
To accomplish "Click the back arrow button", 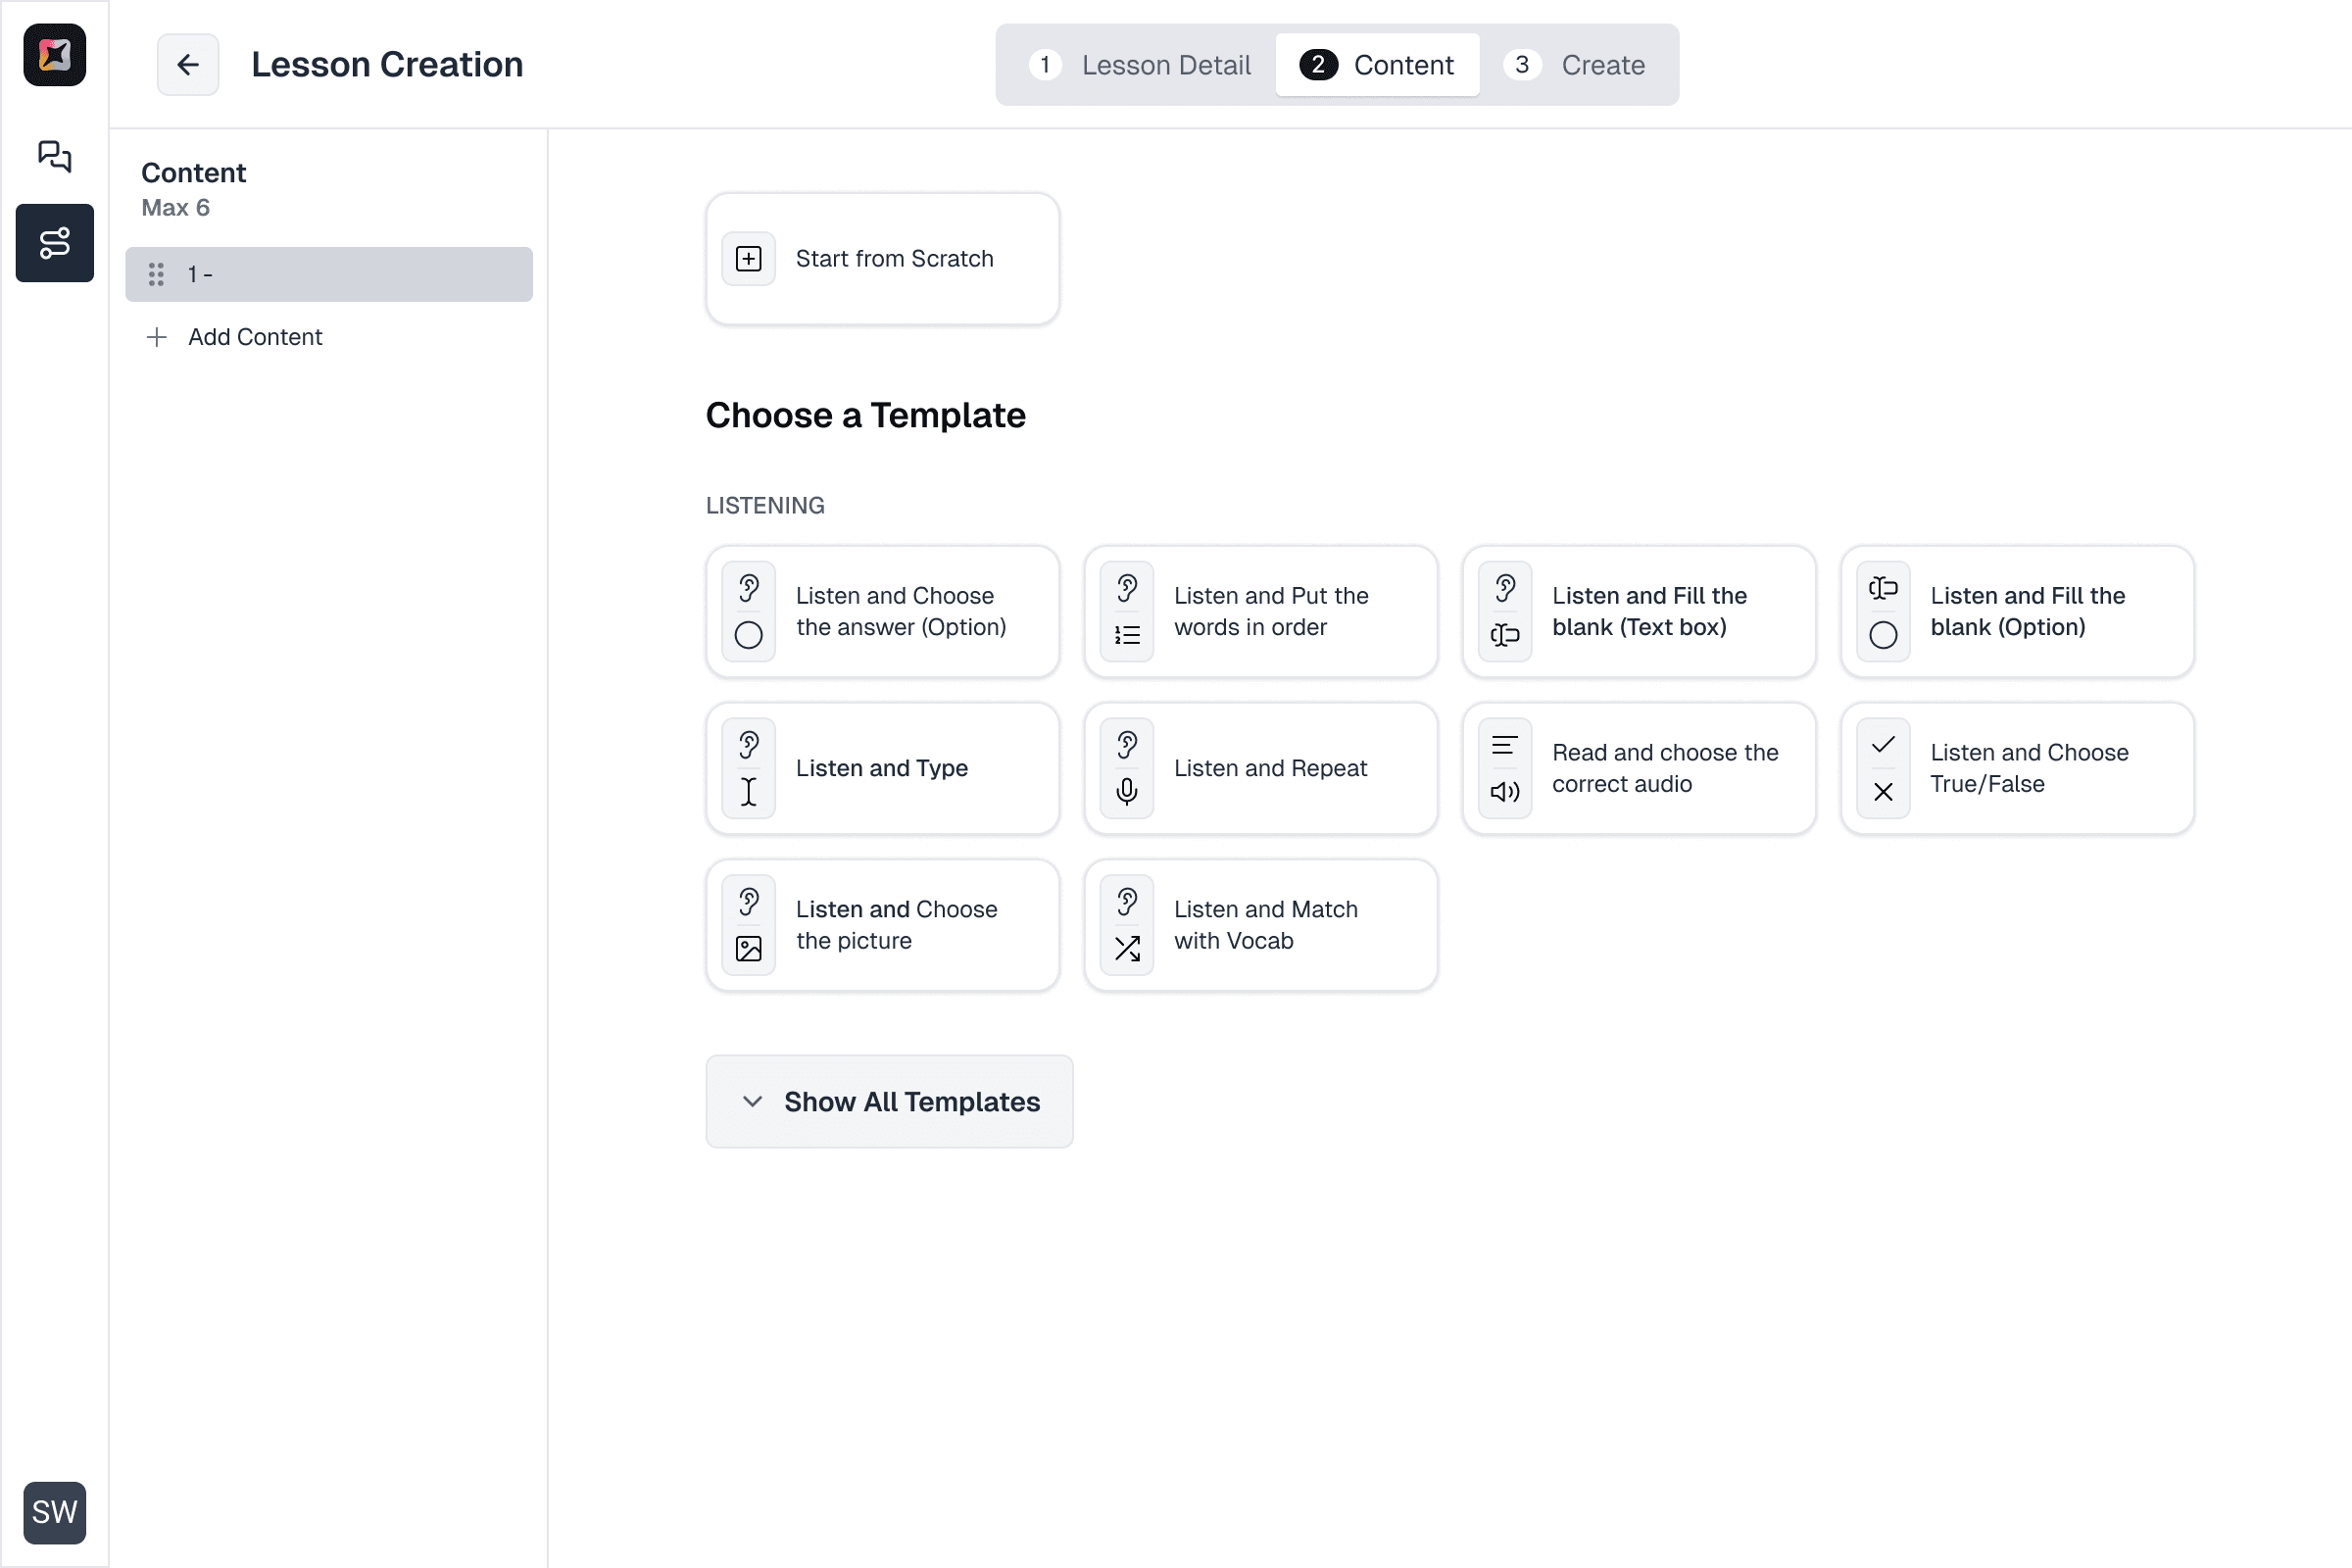I will (187, 65).
